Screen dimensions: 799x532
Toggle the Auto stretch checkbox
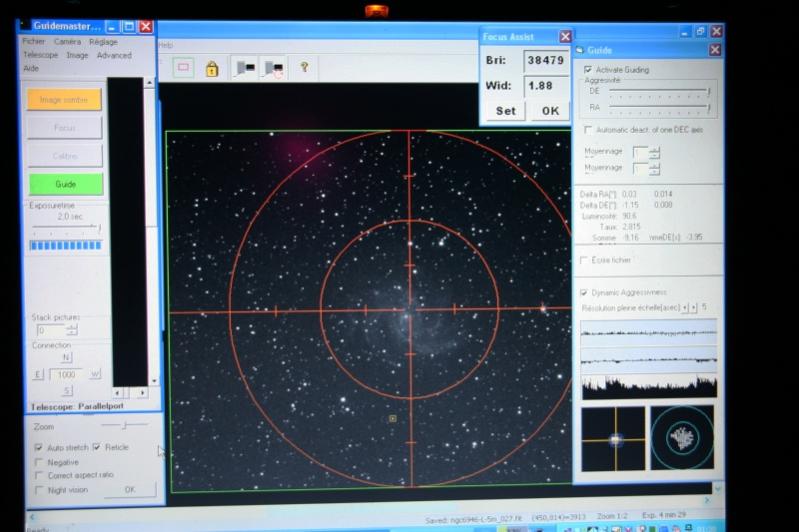click(x=38, y=447)
